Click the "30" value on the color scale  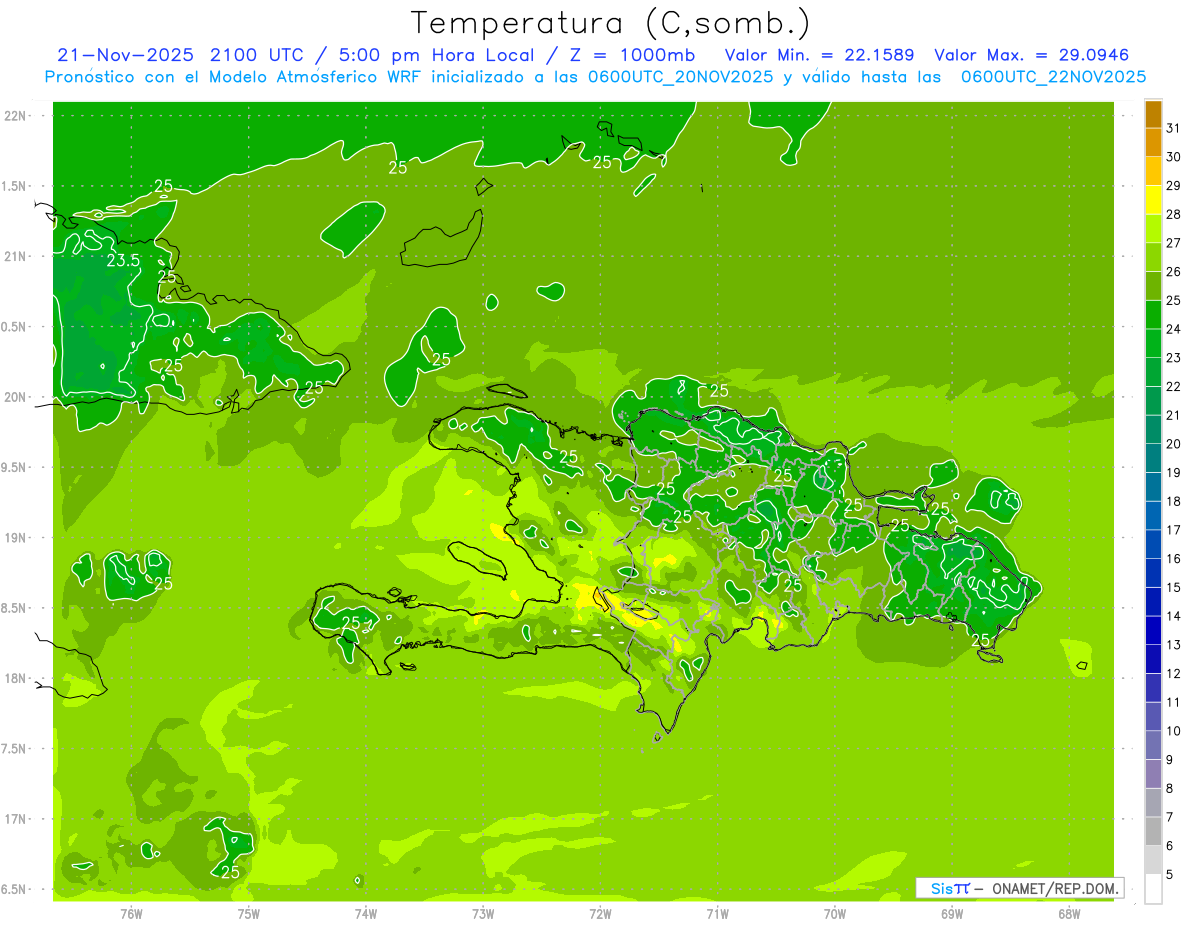click(x=1173, y=157)
